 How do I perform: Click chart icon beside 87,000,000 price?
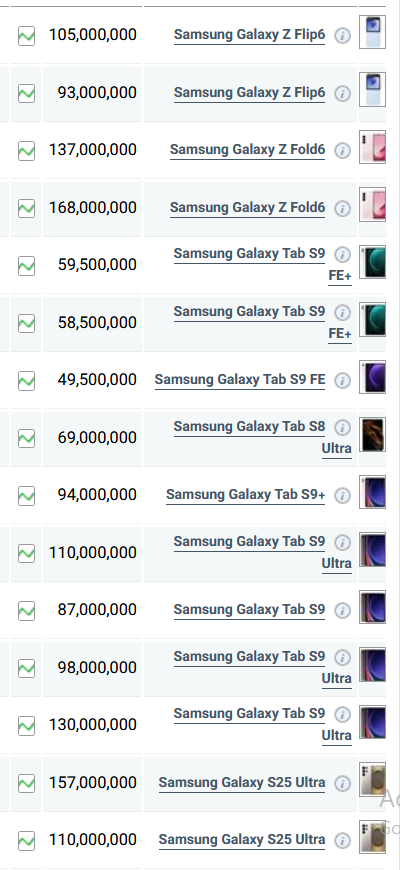click(26, 611)
